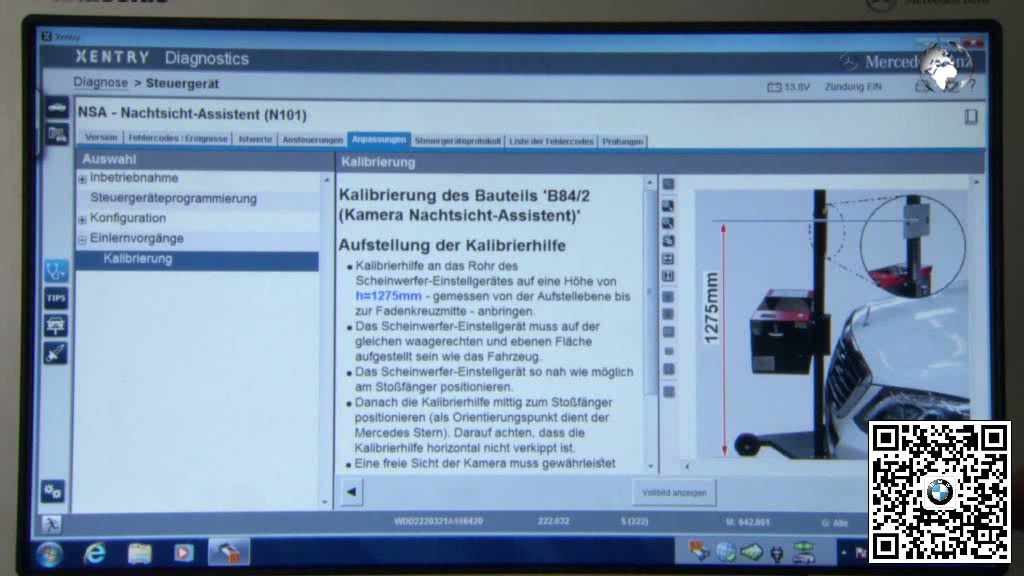Show hidden tray icons arrow
Viewport: 1024px width, 576px height.
pos(844,552)
